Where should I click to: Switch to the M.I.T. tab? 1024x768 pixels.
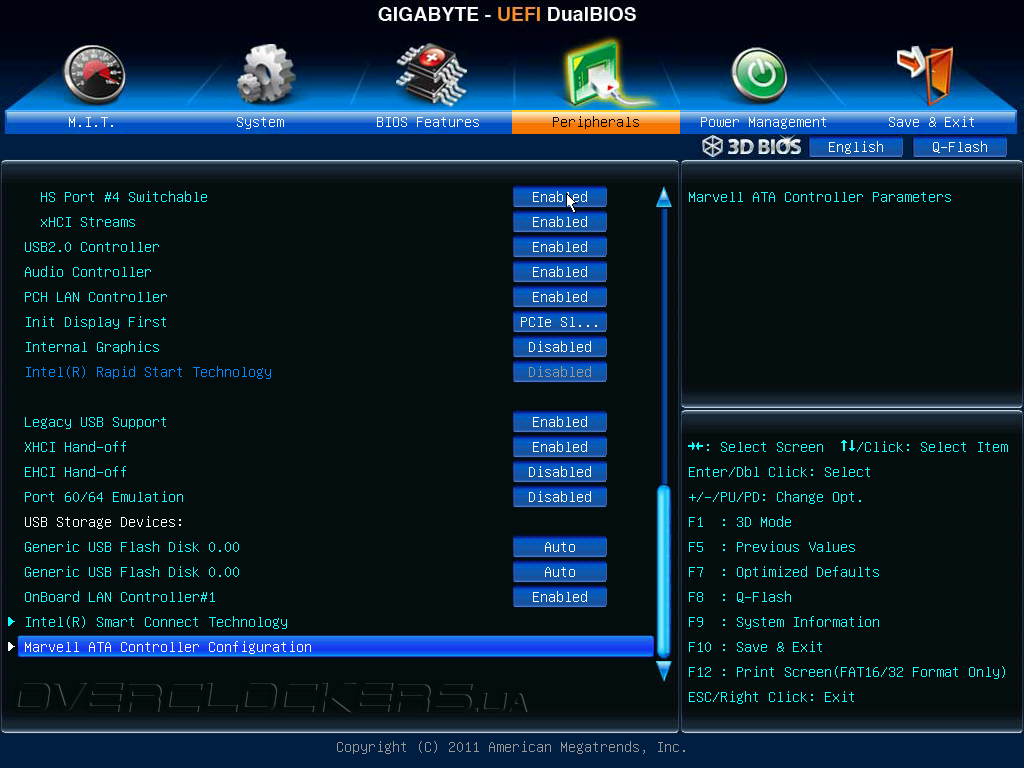[x=91, y=122]
